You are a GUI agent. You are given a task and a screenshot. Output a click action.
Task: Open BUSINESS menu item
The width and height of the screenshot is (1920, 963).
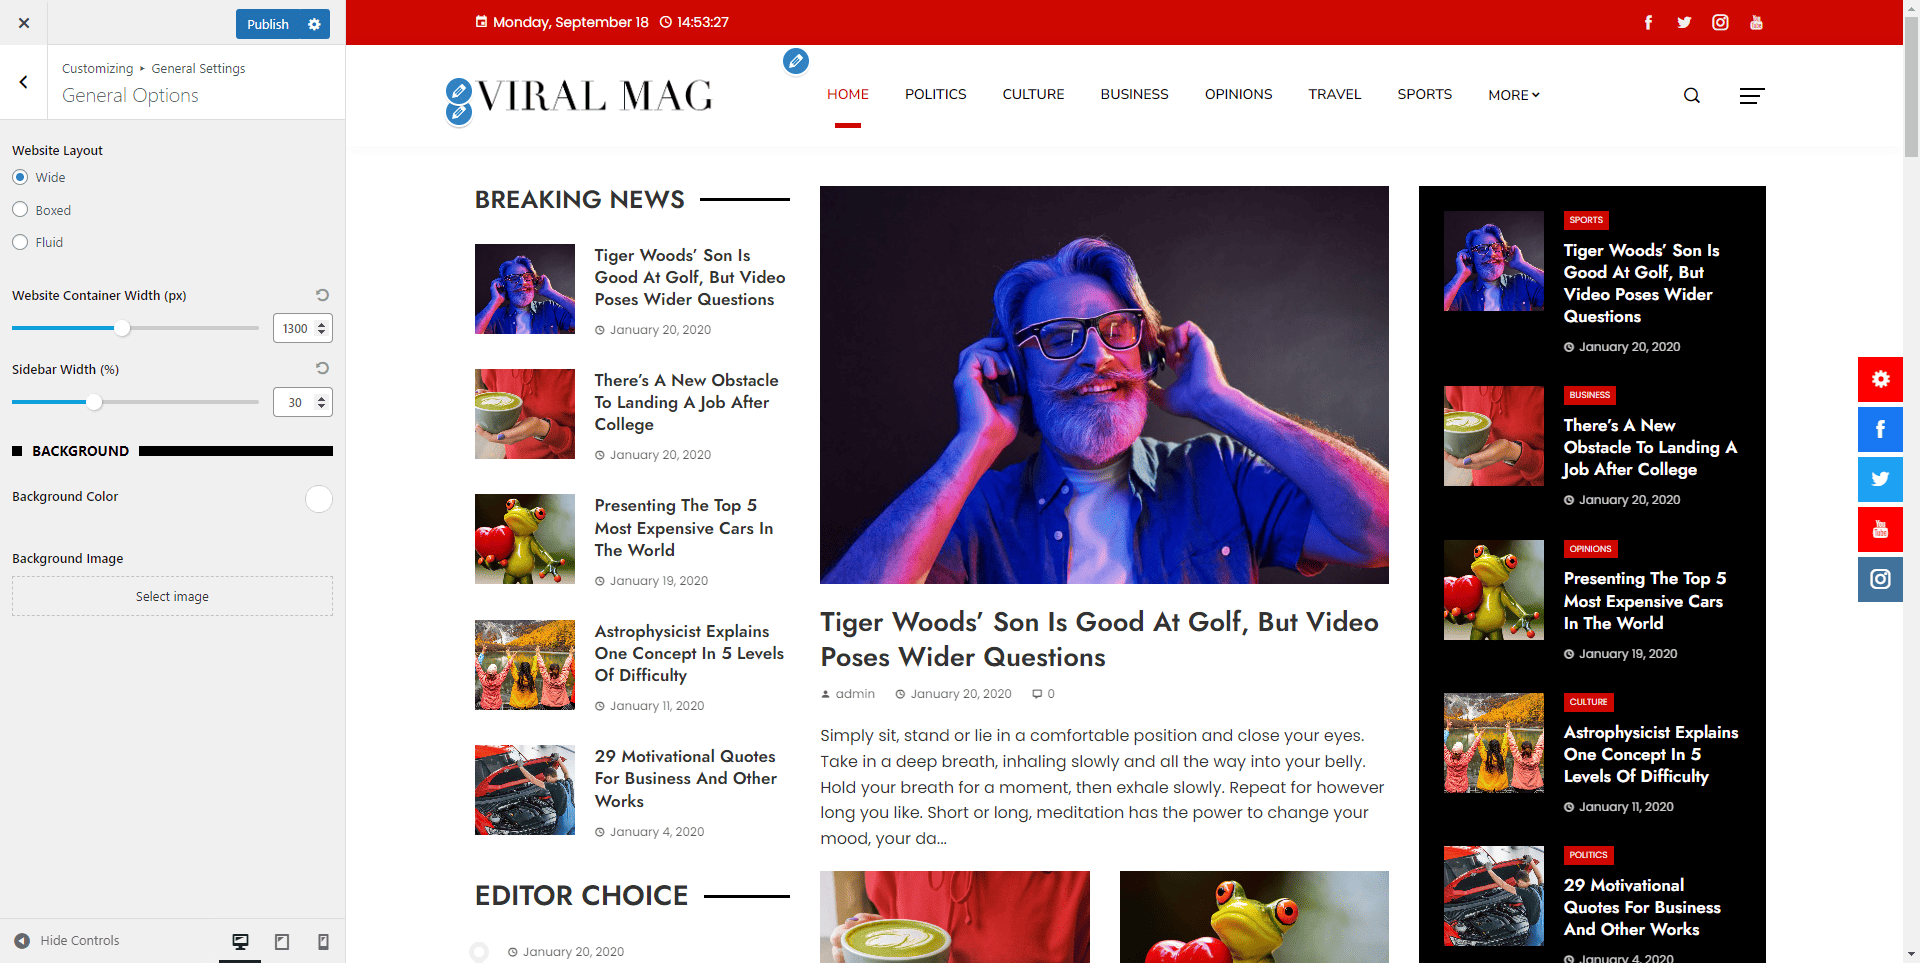click(x=1135, y=94)
